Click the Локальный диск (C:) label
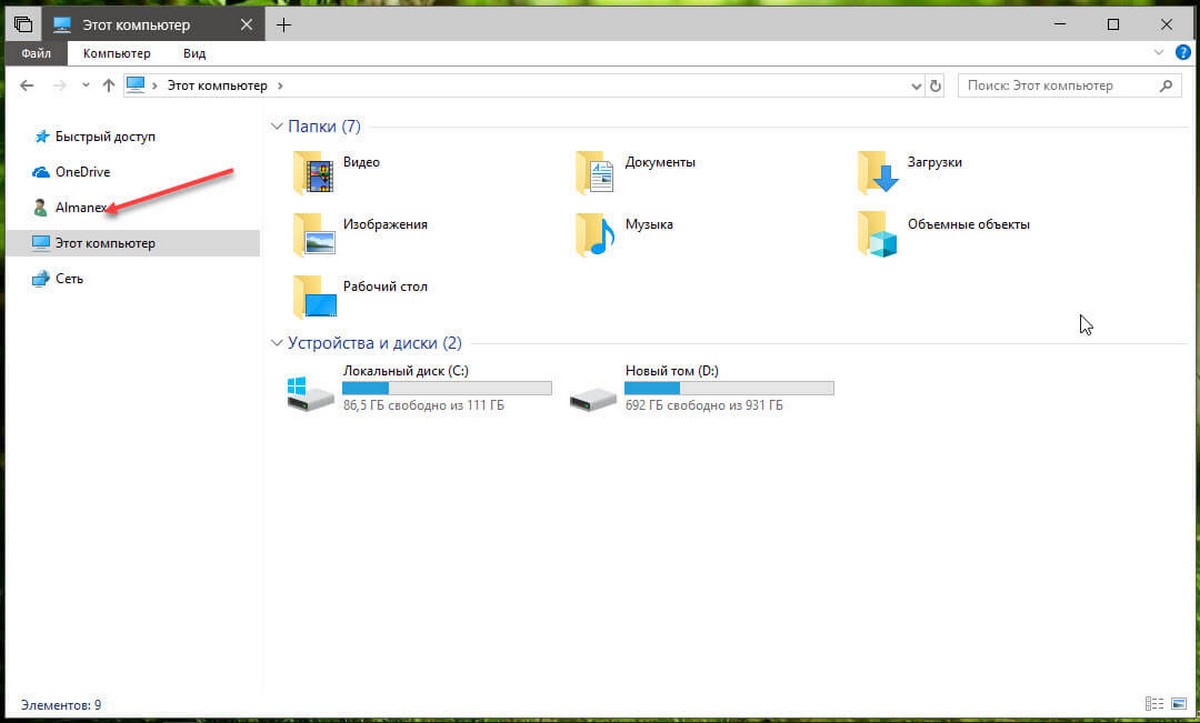 click(x=405, y=371)
